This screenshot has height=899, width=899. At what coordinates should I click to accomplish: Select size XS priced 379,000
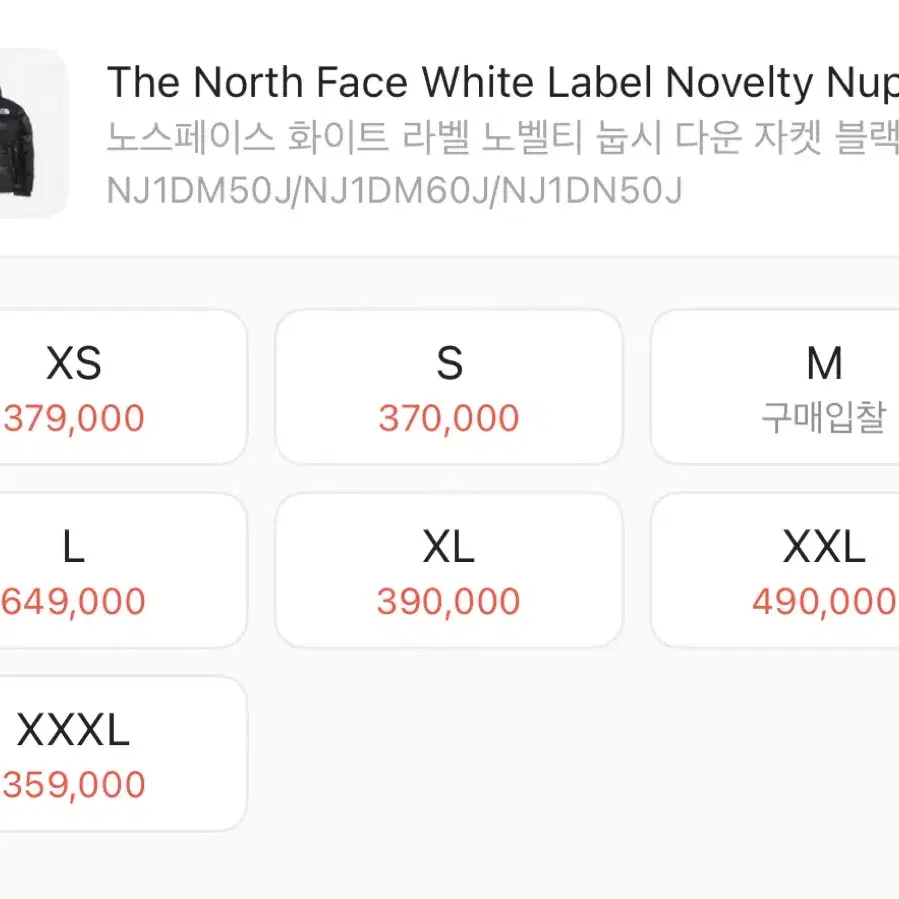coord(123,387)
